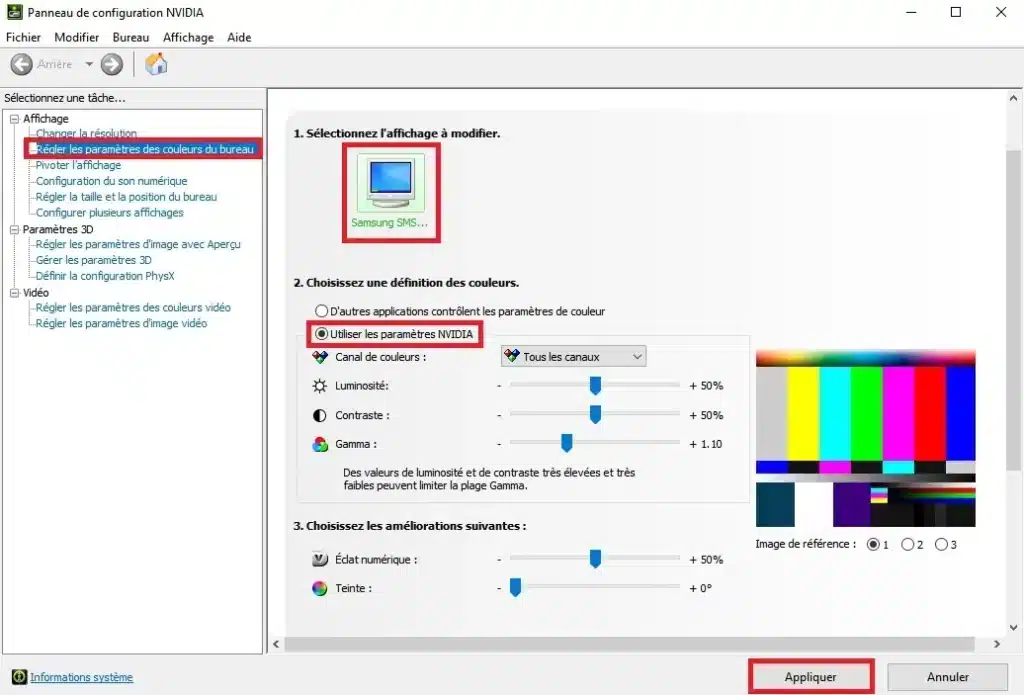Click the Home icon in the toolbar
This screenshot has width=1024, height=695.
(x=156, y=63)
